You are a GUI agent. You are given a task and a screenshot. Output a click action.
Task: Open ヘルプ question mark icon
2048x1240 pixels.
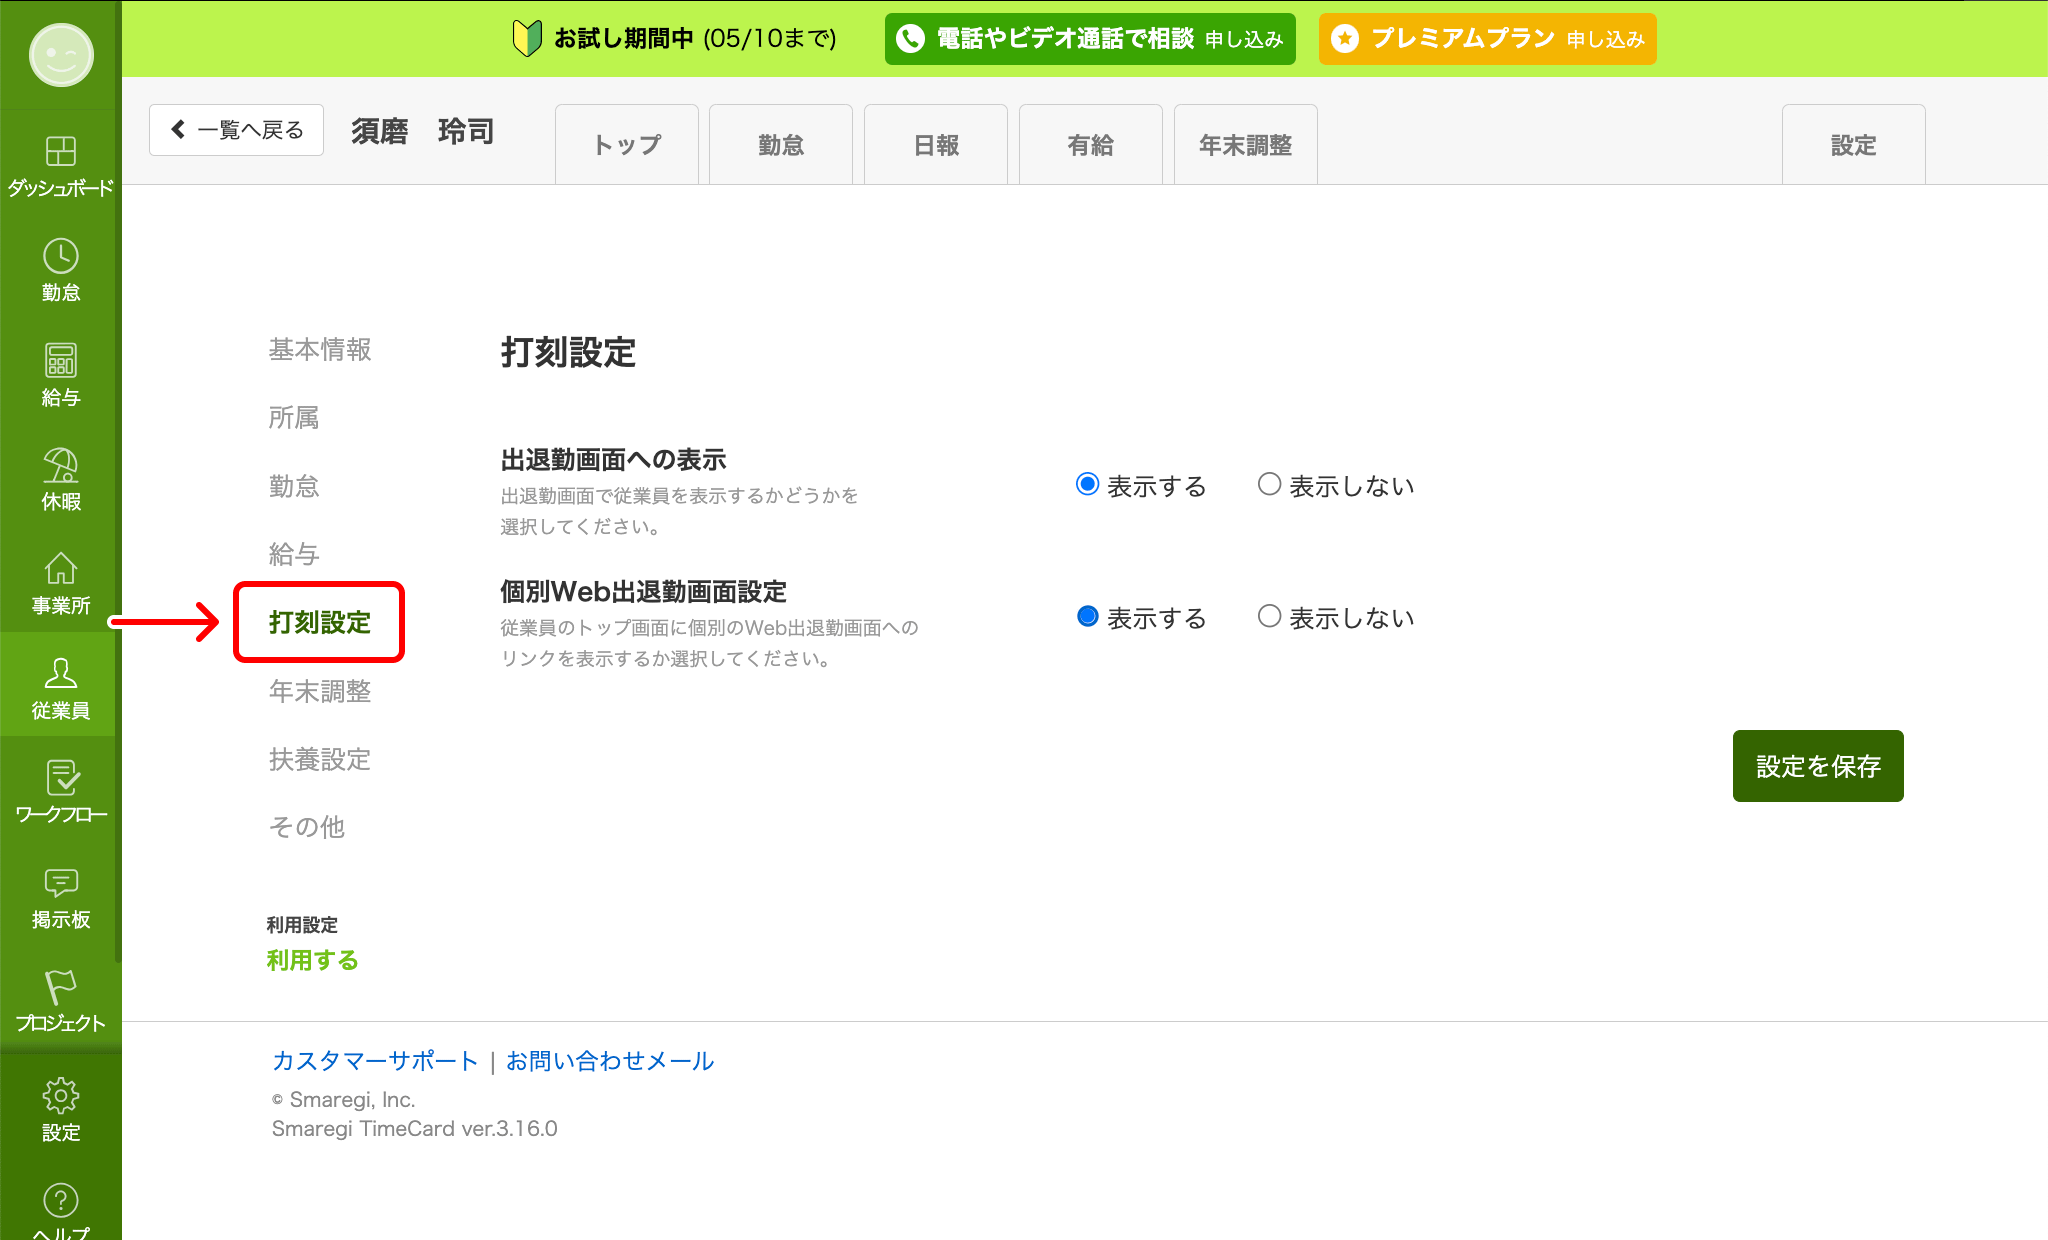coord(61,1200)
